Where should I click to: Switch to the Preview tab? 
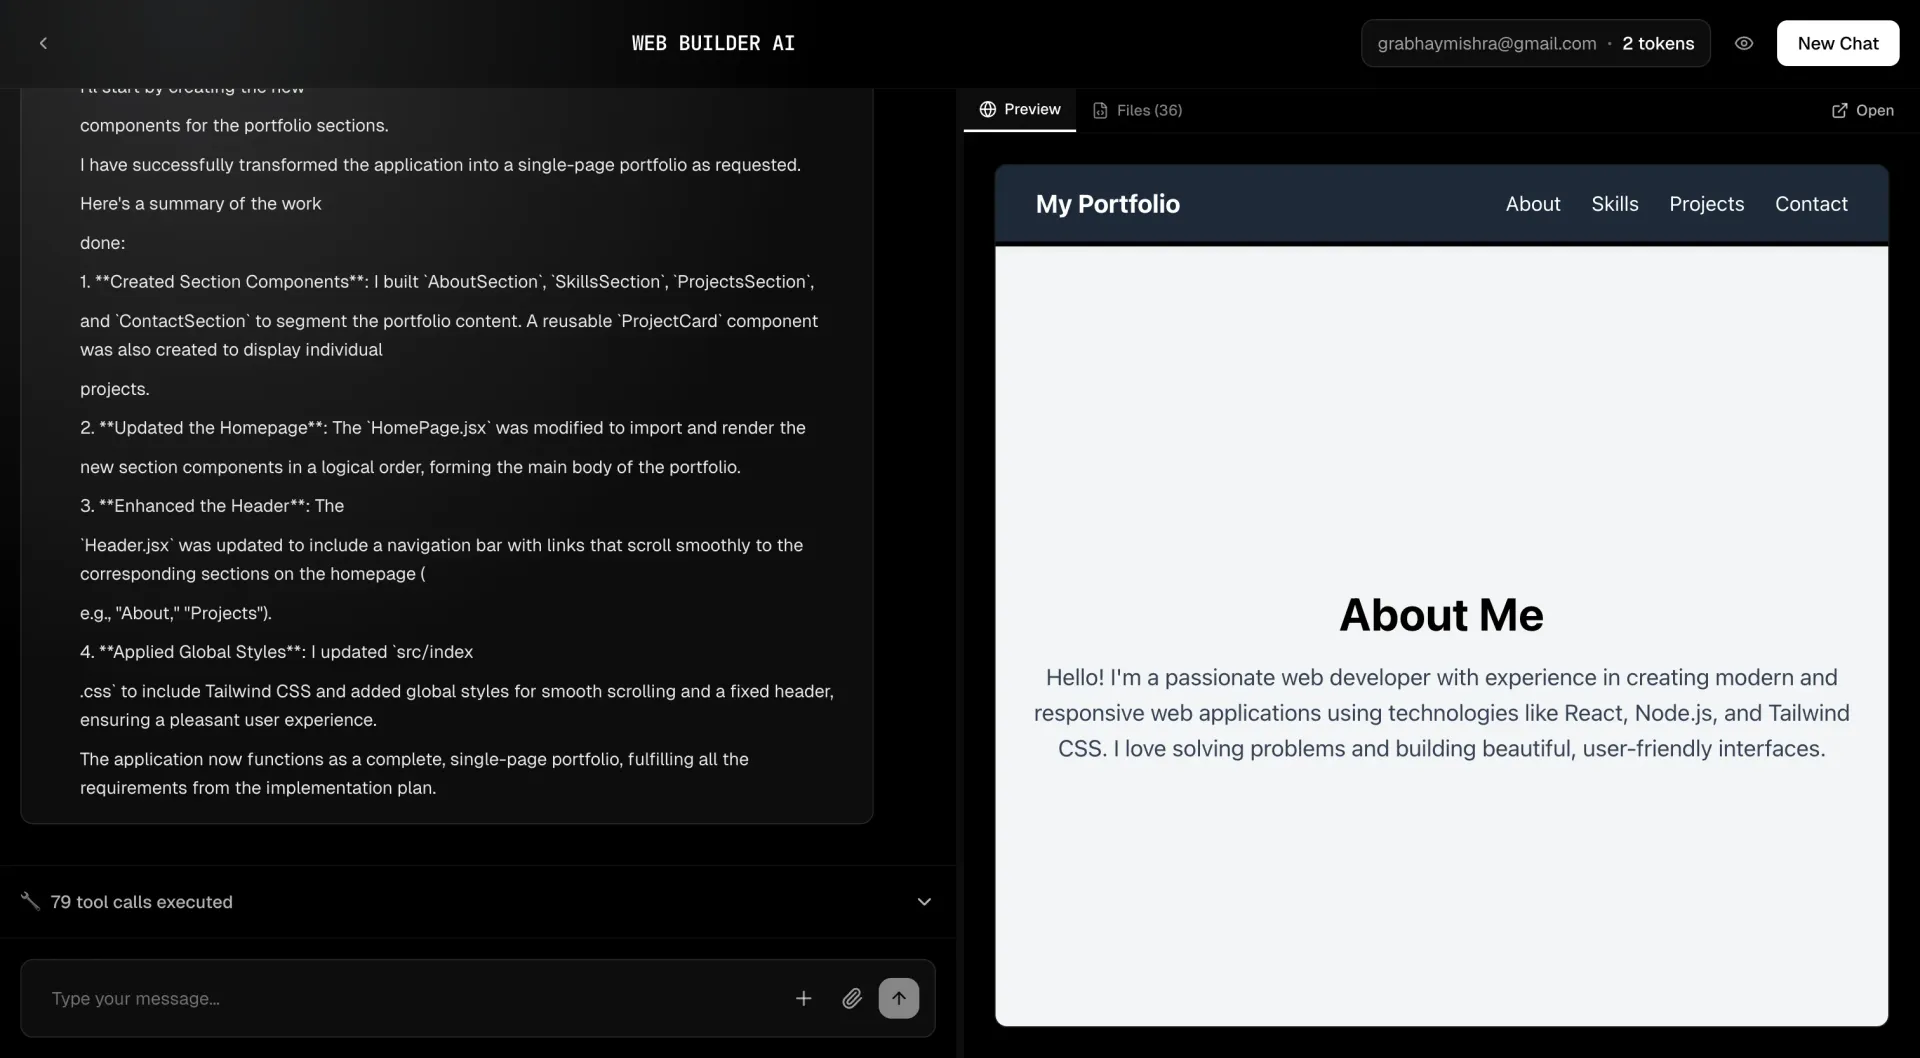(1019, 109)
